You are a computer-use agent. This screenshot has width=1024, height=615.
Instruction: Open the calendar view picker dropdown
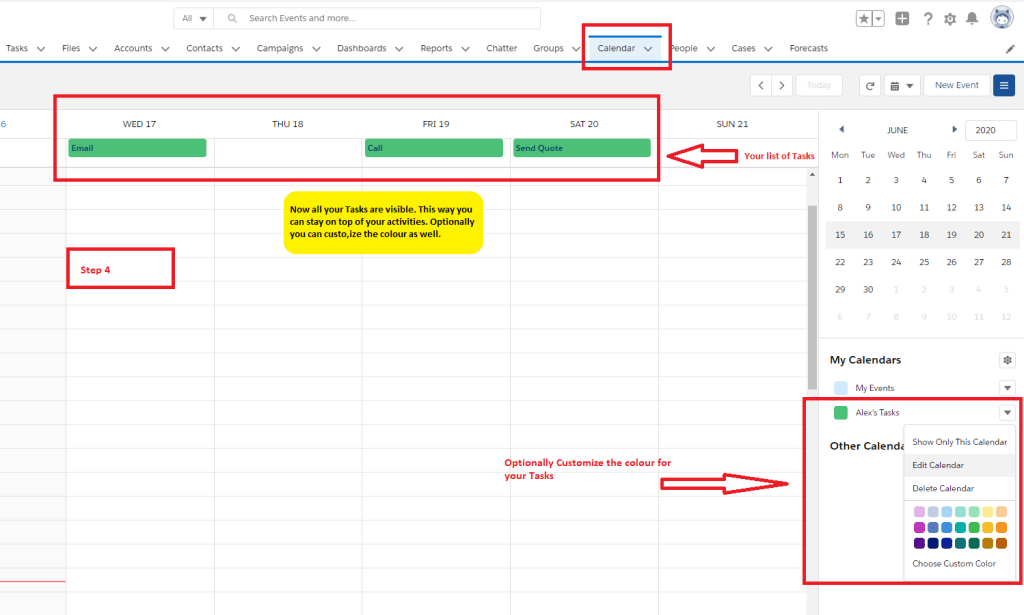coord(902,86)
